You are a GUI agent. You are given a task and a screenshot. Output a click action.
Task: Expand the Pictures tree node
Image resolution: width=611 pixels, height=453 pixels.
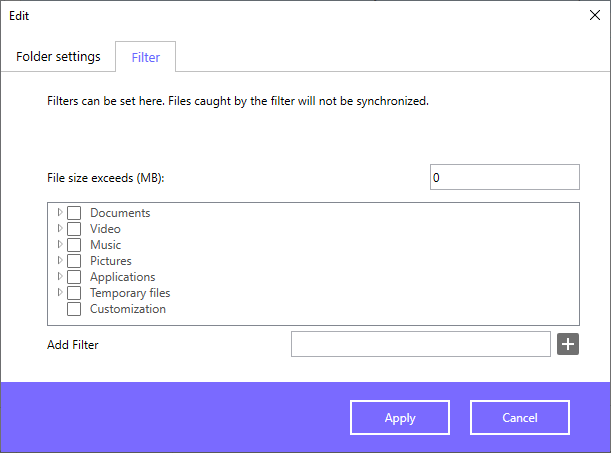60,260
